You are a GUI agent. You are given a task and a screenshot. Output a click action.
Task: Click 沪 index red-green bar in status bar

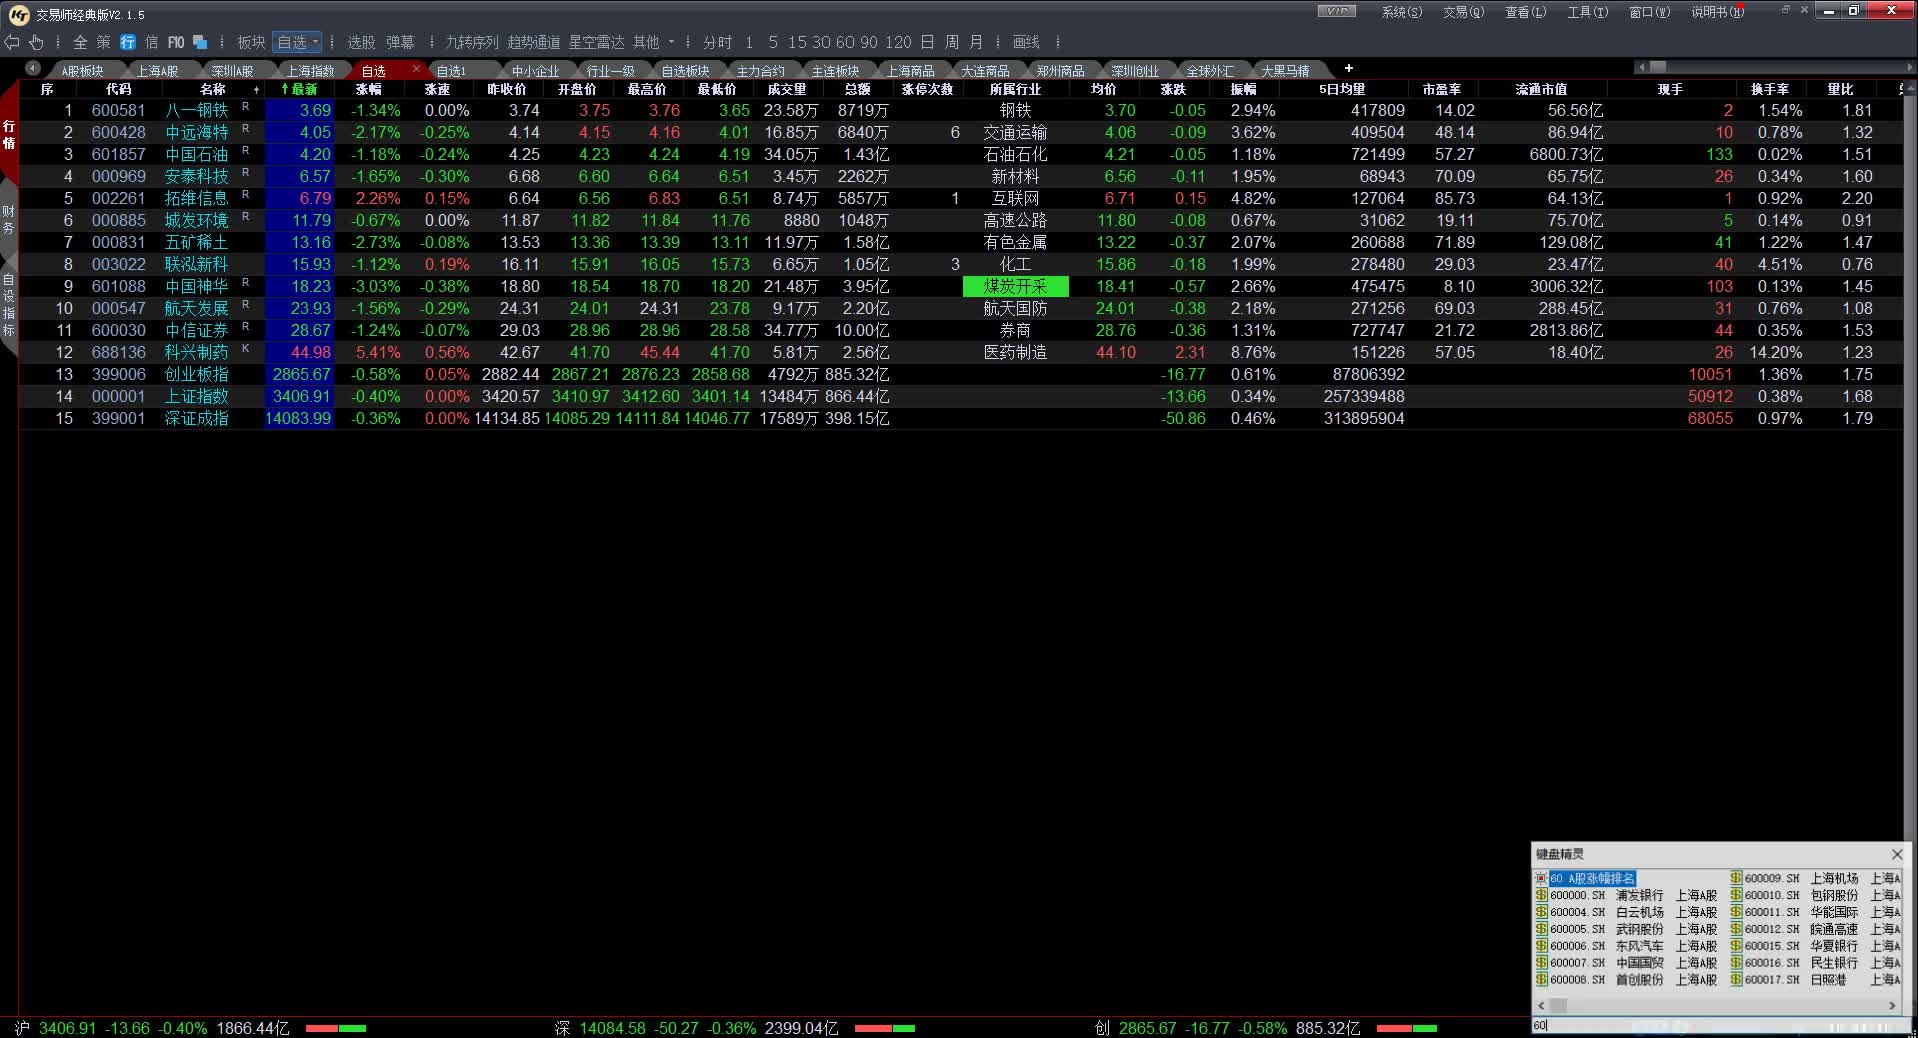point(336,1028)
